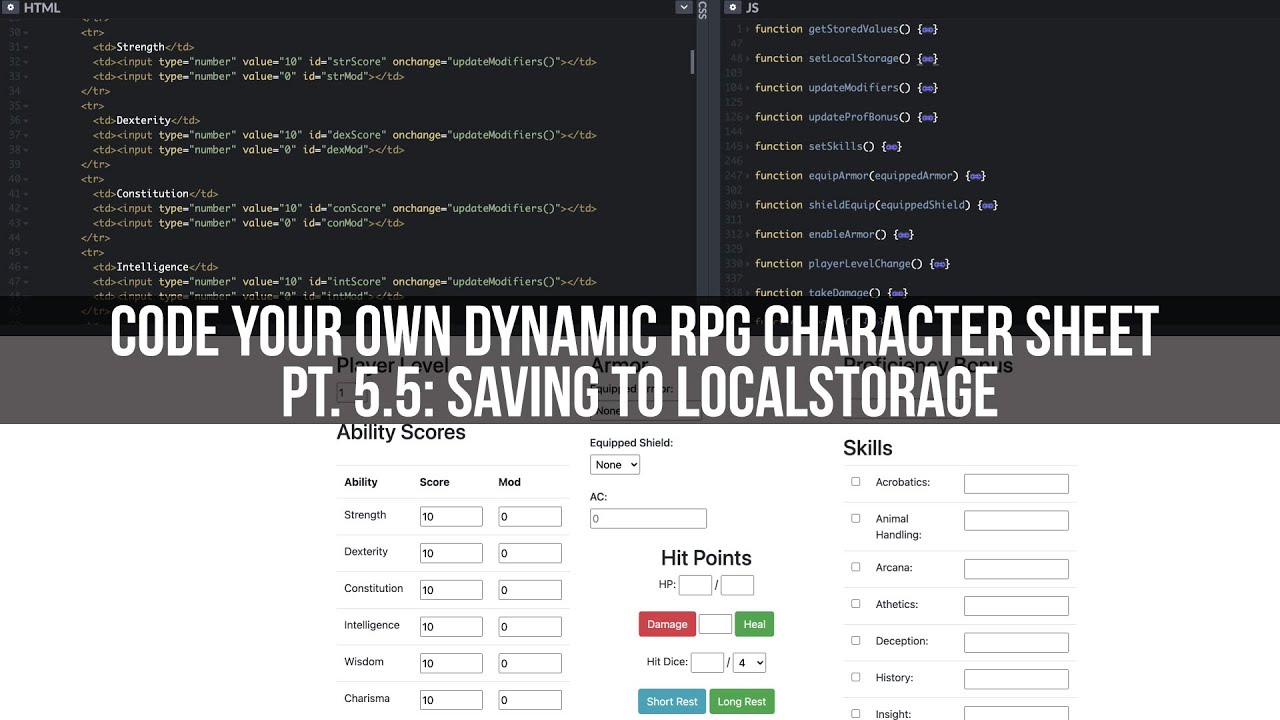Click the 'Mod' column header
This screenshot has width=1280, height=720.
[510, 482]
